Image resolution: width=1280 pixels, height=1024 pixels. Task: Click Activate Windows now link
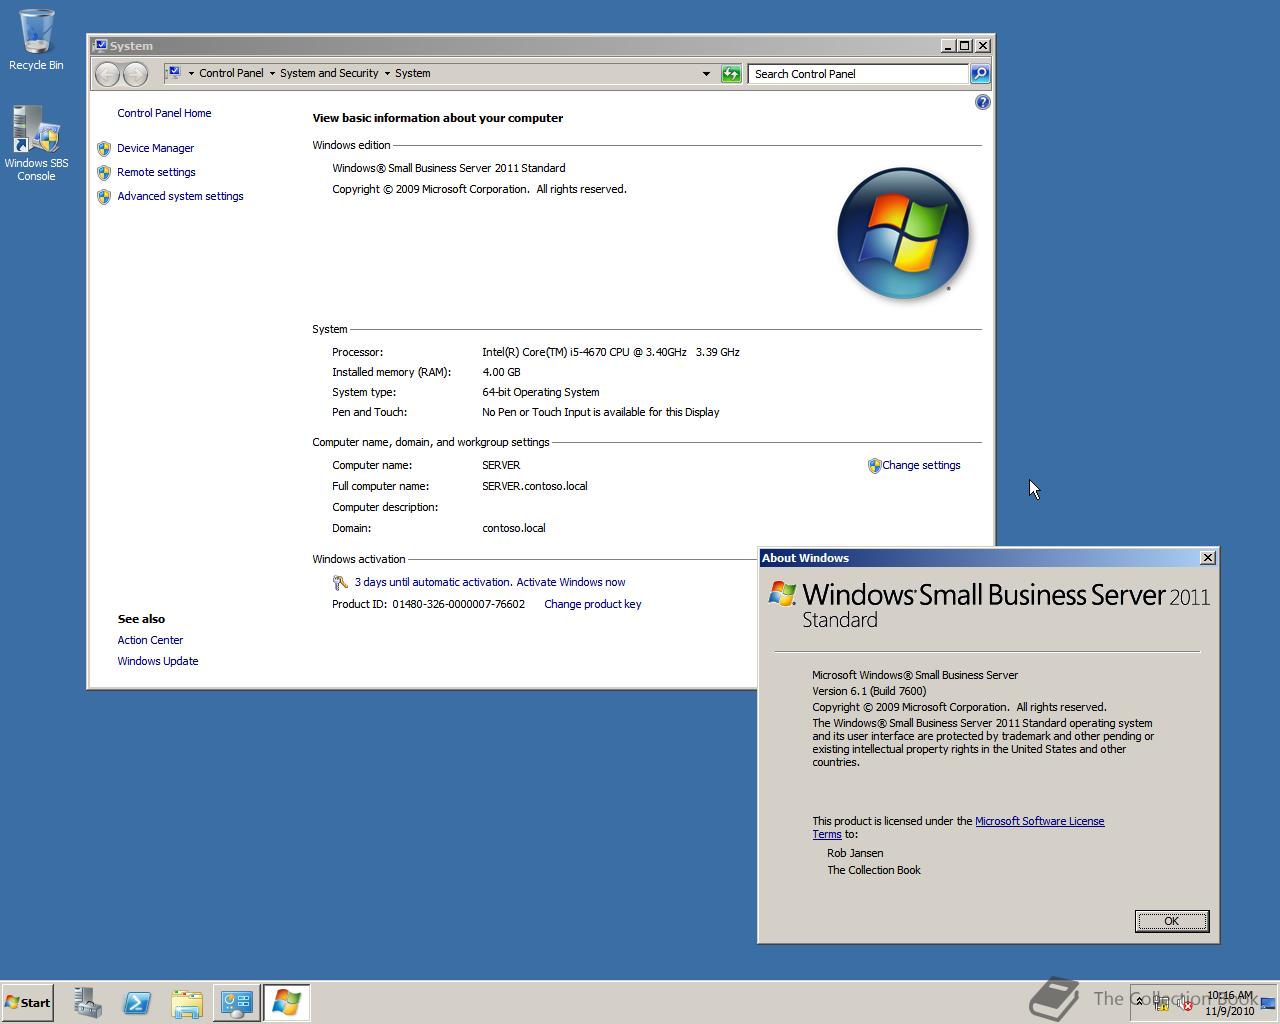click(x=571, y=582)
